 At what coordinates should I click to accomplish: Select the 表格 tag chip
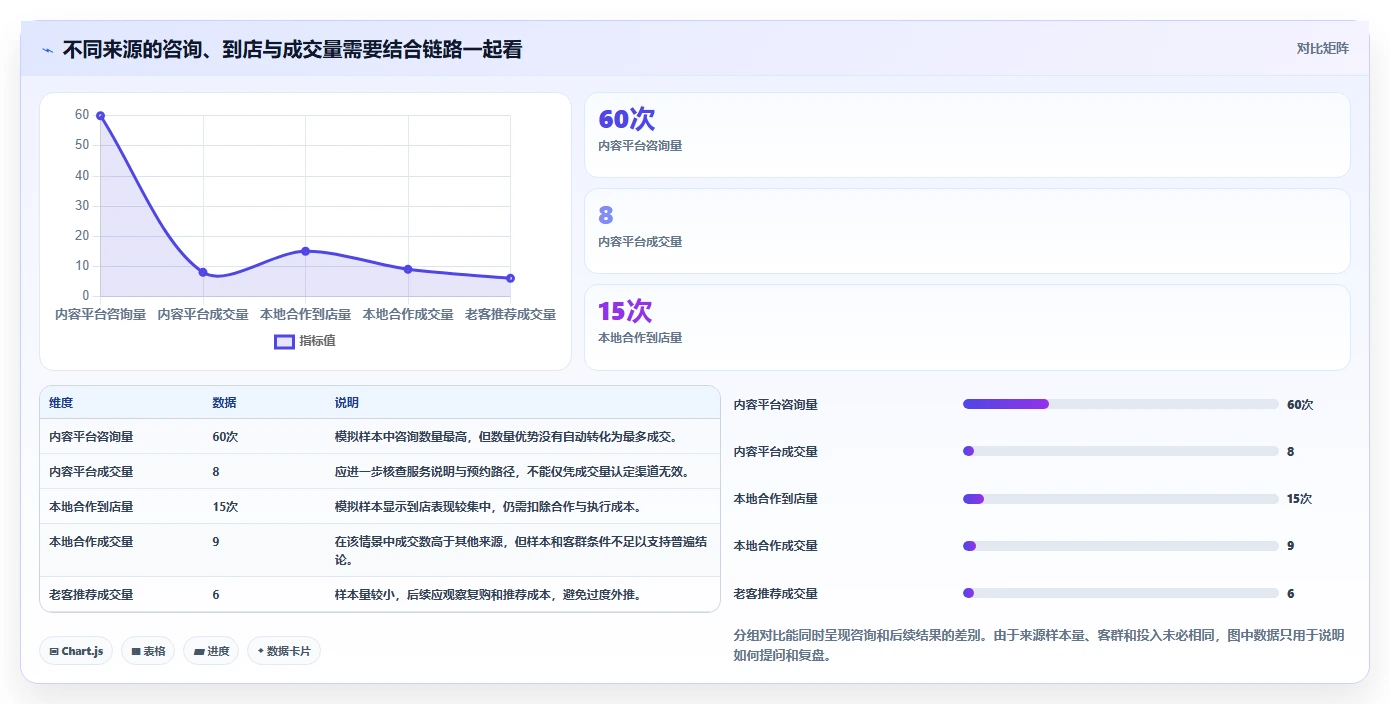click(148, 651)
